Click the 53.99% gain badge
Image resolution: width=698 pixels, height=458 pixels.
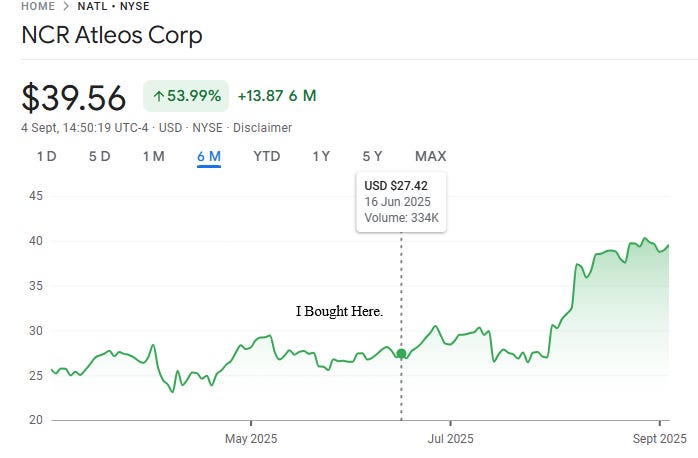[x=186, y=96]
